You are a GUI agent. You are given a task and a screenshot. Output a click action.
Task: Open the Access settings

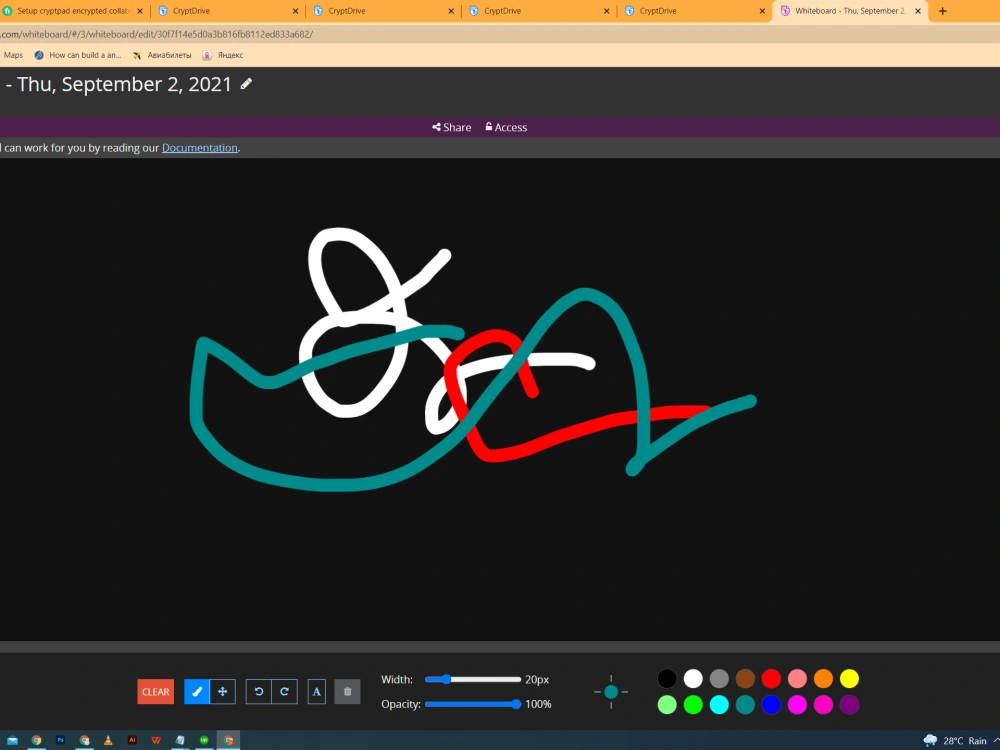pyautogui.click(x=506, y=127)
